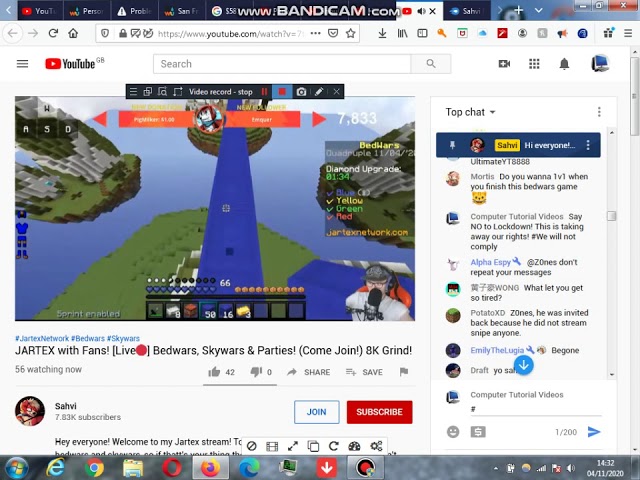The image size is (640, 480).
Task: Open the Windows Start menu
Action: click(x=16, y=467)
